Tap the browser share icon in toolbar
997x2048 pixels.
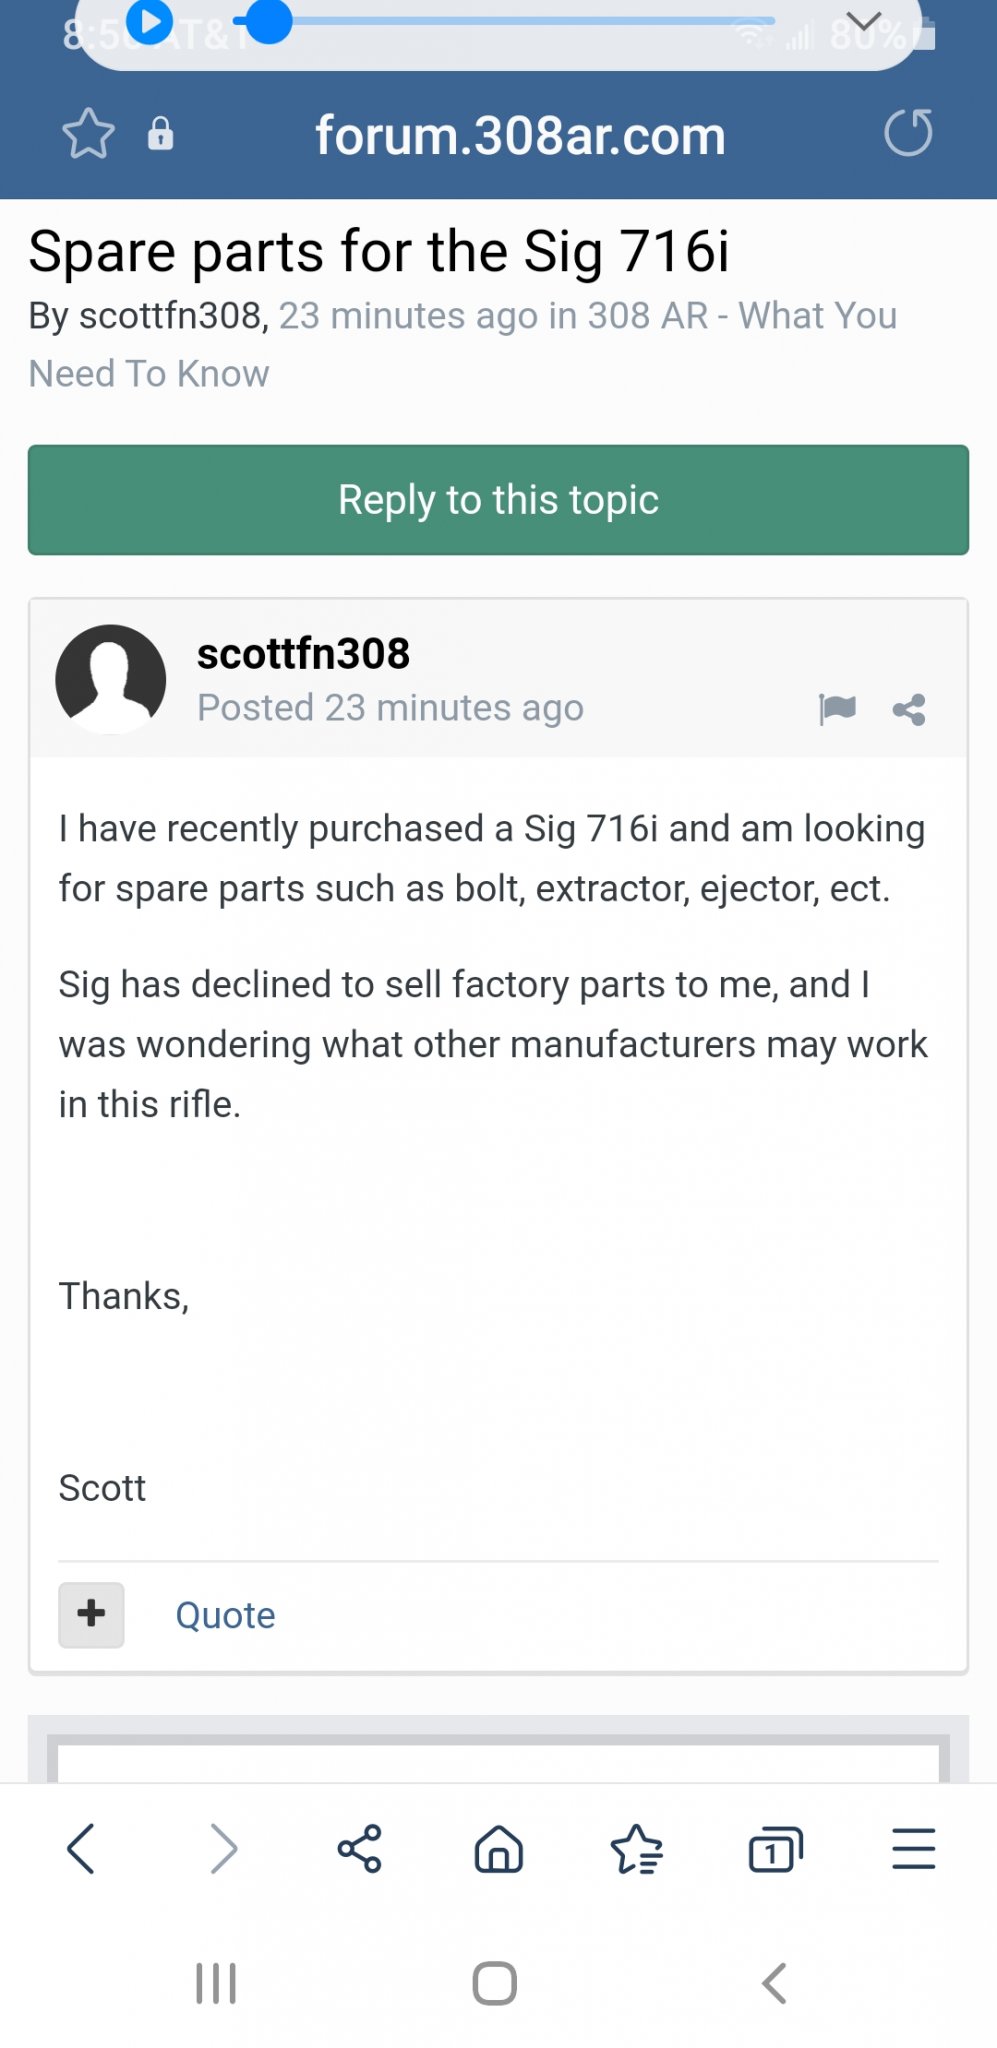click(359, 1848)
